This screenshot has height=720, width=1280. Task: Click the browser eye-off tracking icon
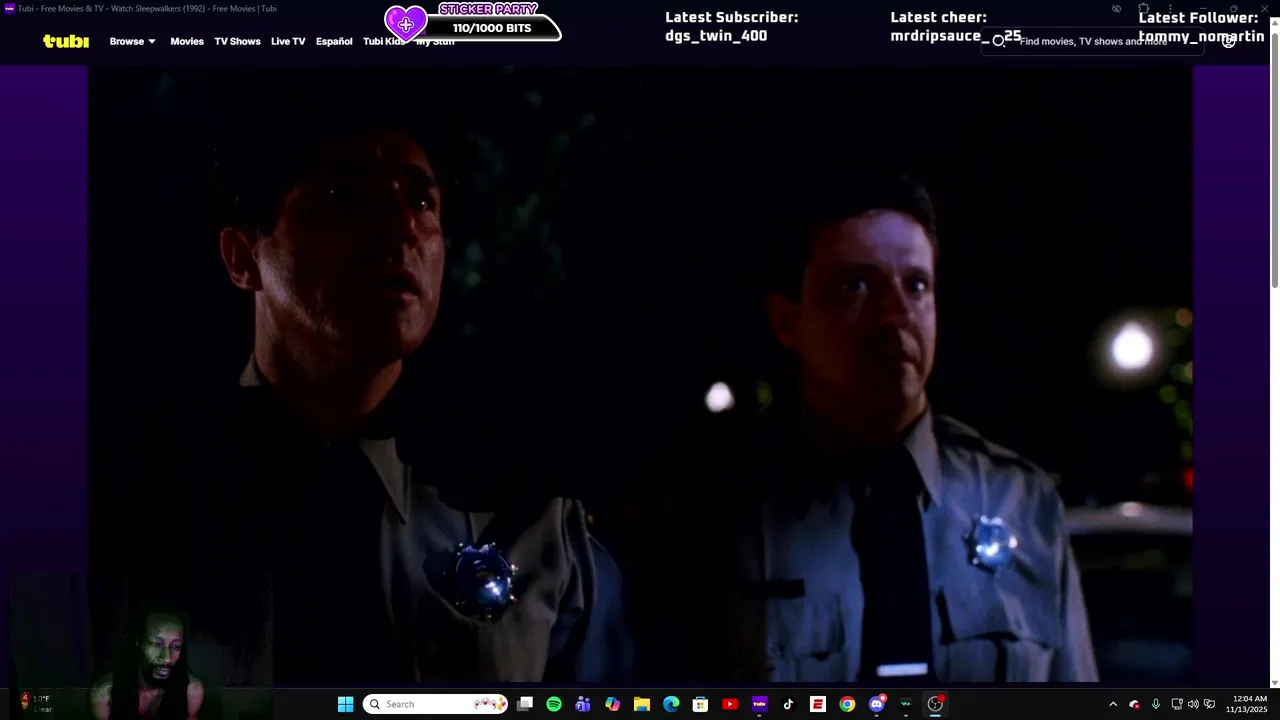click(x=1116, y=9)
